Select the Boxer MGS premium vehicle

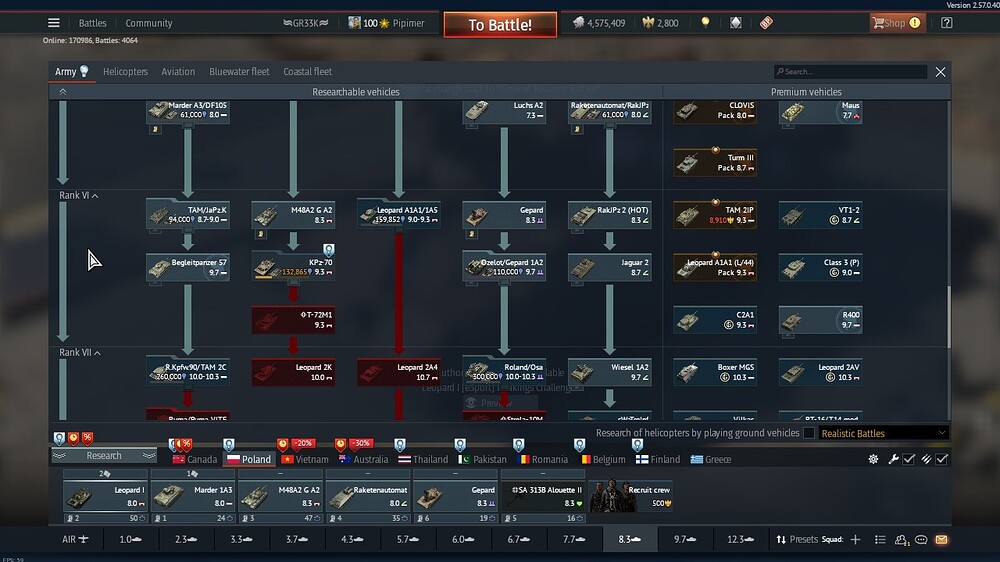(x=715, y=372)
